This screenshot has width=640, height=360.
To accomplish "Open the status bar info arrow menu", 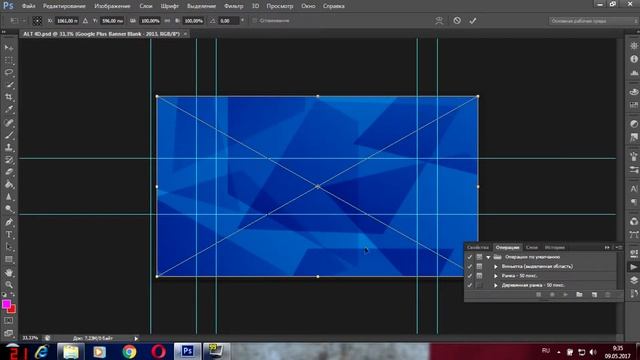I will pyautogui.click(x=136, y=338).
